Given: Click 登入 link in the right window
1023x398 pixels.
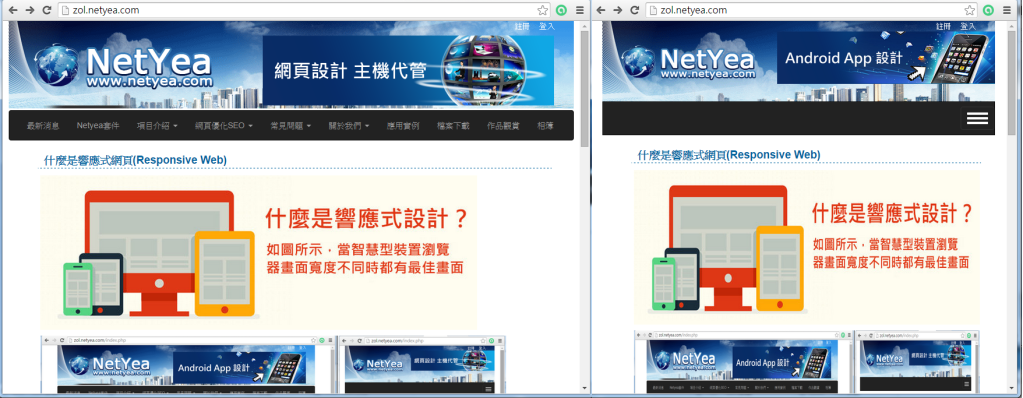Looking at the screenshot, I should [968, 26].
